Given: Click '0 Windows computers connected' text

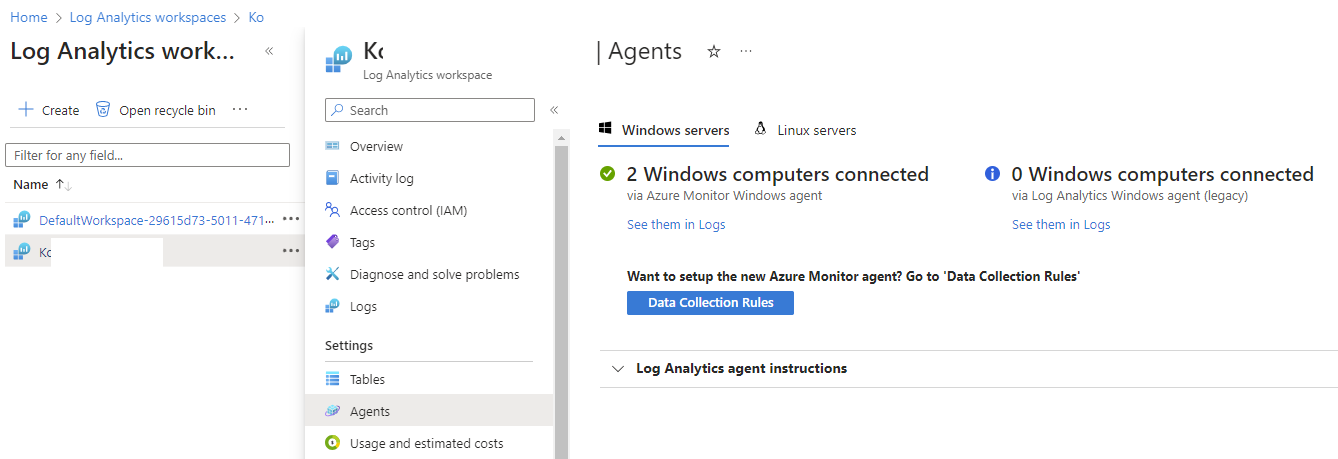Looking at the screenshot, I should point(1163,174).
